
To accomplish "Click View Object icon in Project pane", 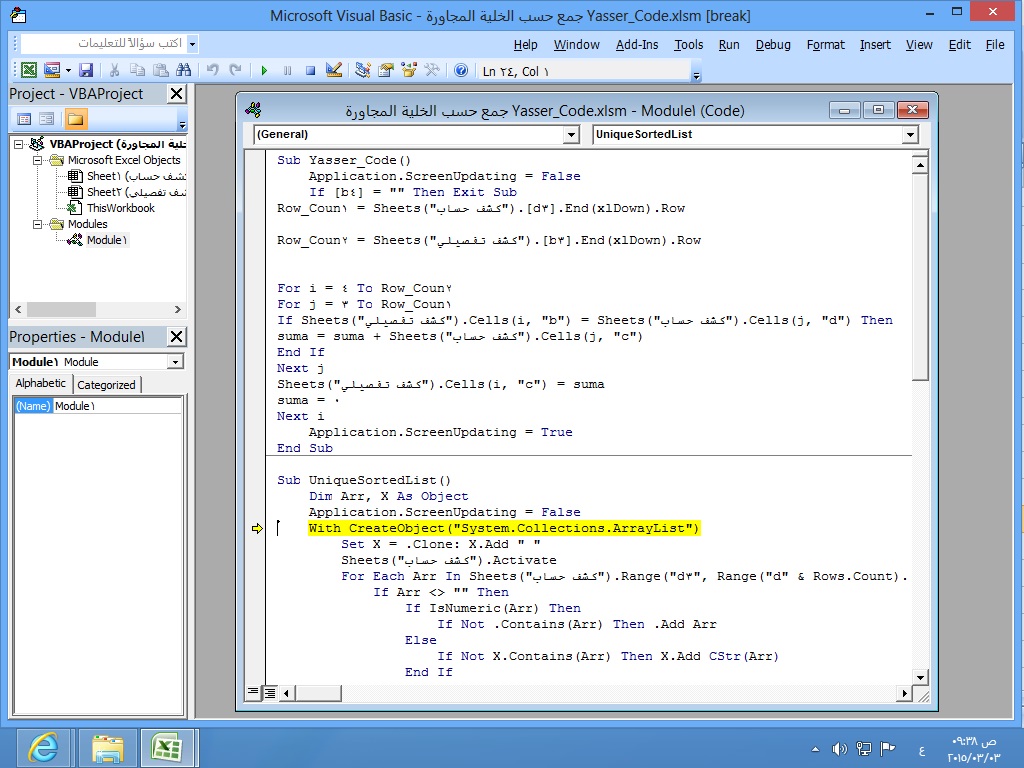I will [47, 119].
